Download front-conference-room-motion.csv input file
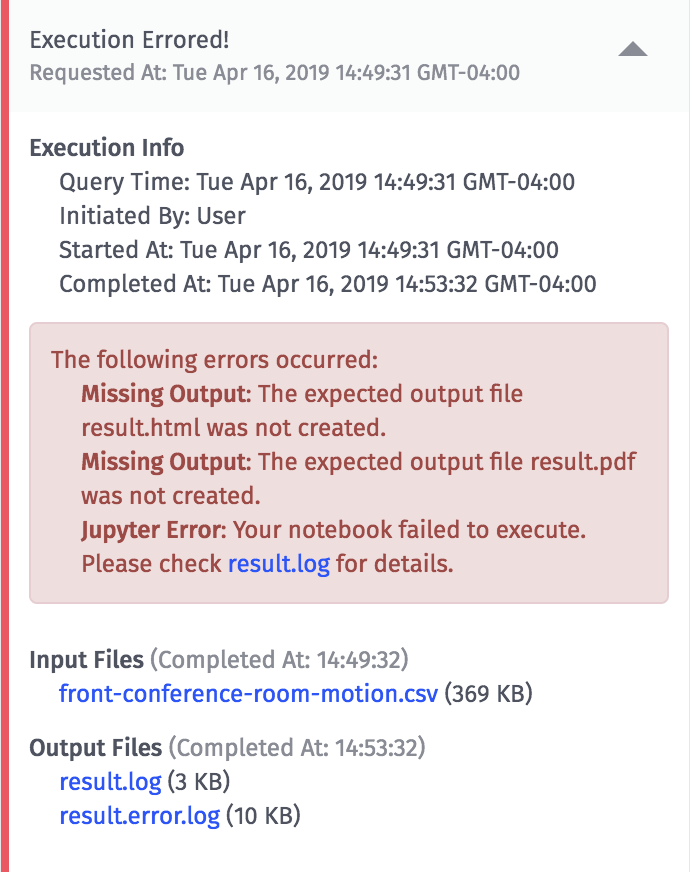690x872 pixels. coord(249,694)
